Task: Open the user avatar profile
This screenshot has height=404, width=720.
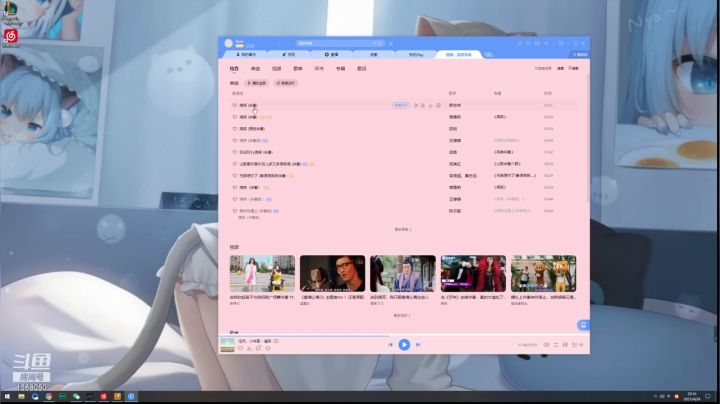Action: pyautogui.click(x=228, y=43)
